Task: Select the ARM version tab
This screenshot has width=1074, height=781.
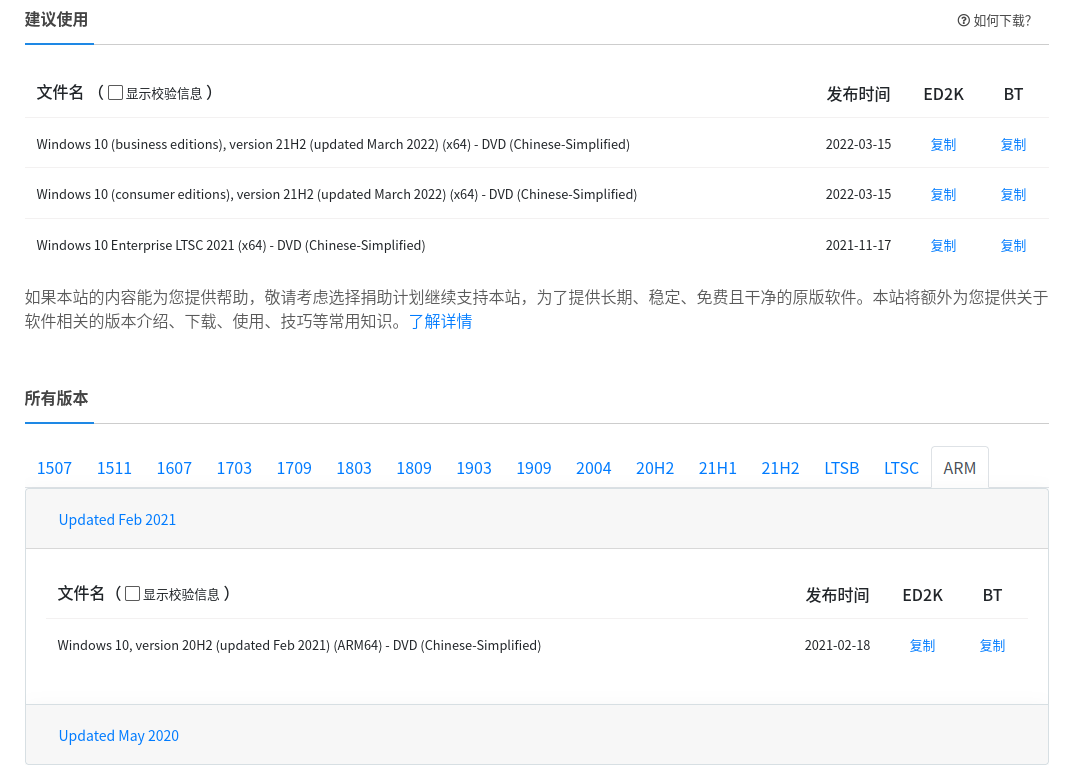Action: [x=960, y=468]
